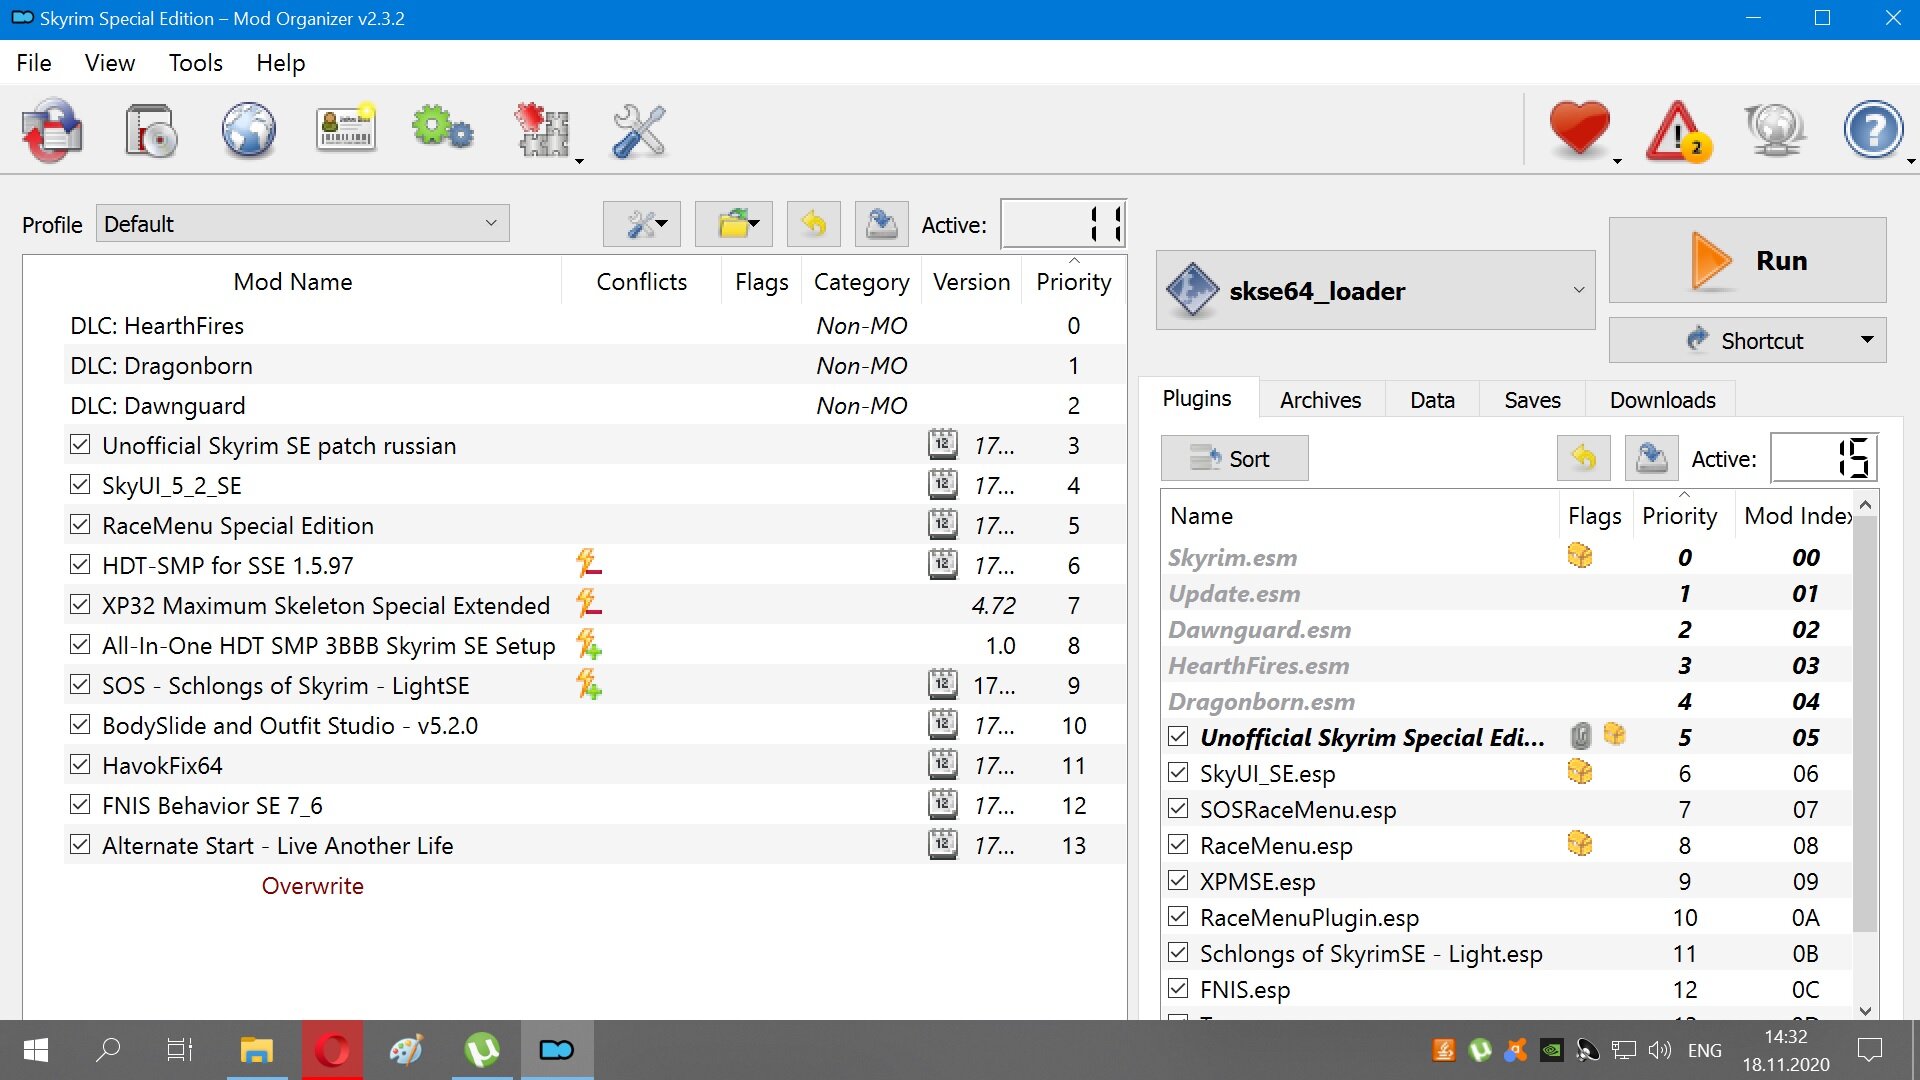The height and width of the screenshot is (1080, 1920).
Task: Click the Sort plugins button
Action: pyautogui.click(x=1234, y=458)
